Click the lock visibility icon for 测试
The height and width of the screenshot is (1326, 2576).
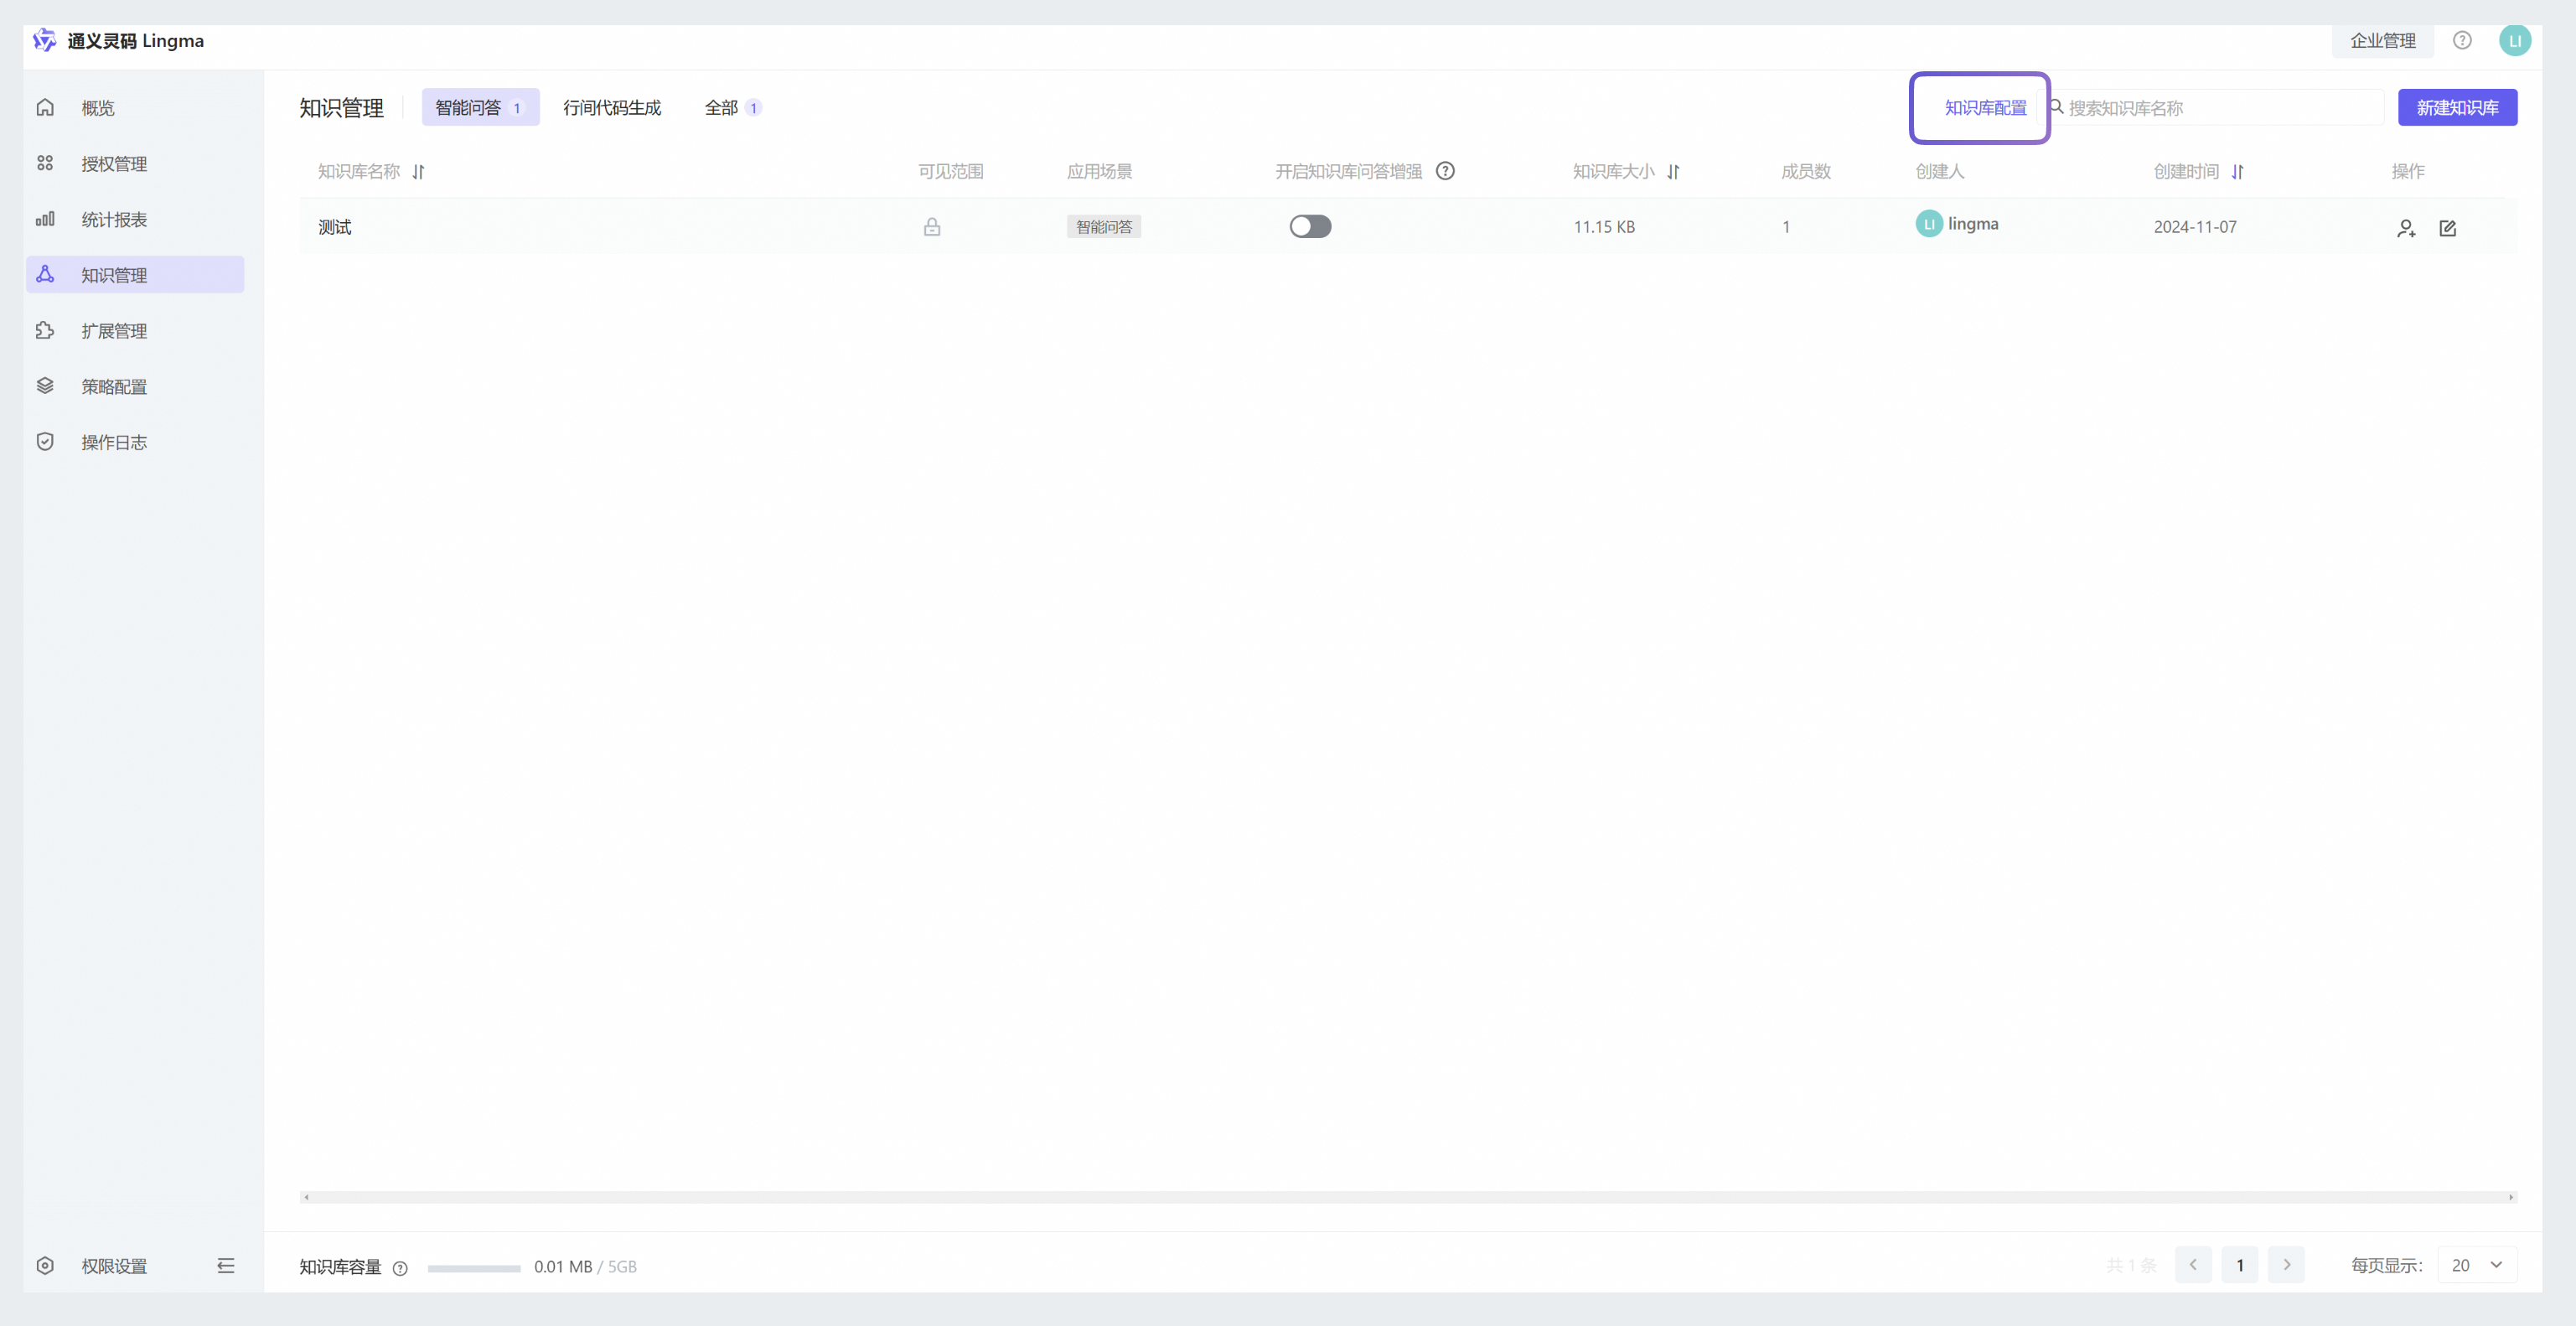[932, 227]
